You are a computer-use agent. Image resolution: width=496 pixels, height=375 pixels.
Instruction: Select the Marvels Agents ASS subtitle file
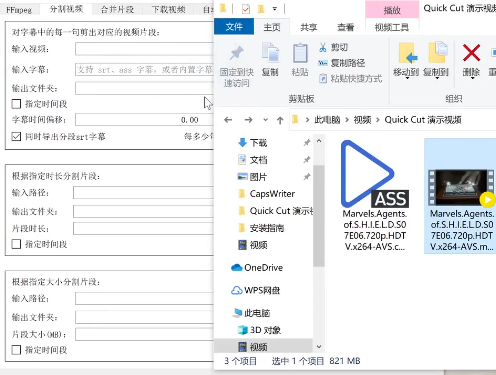pos(375,196)
